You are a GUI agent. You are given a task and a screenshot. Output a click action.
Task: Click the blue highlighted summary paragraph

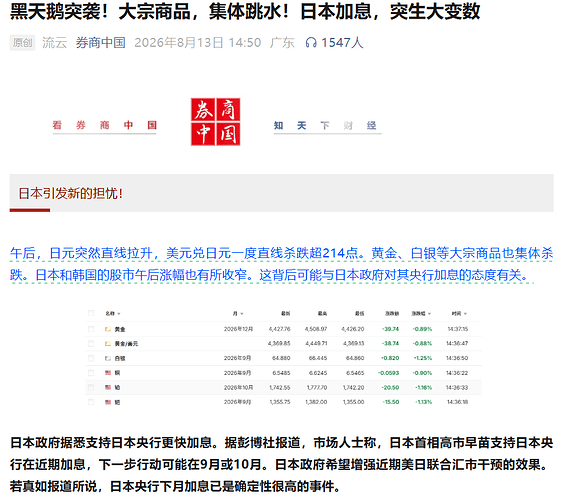[x=281, y=264]
